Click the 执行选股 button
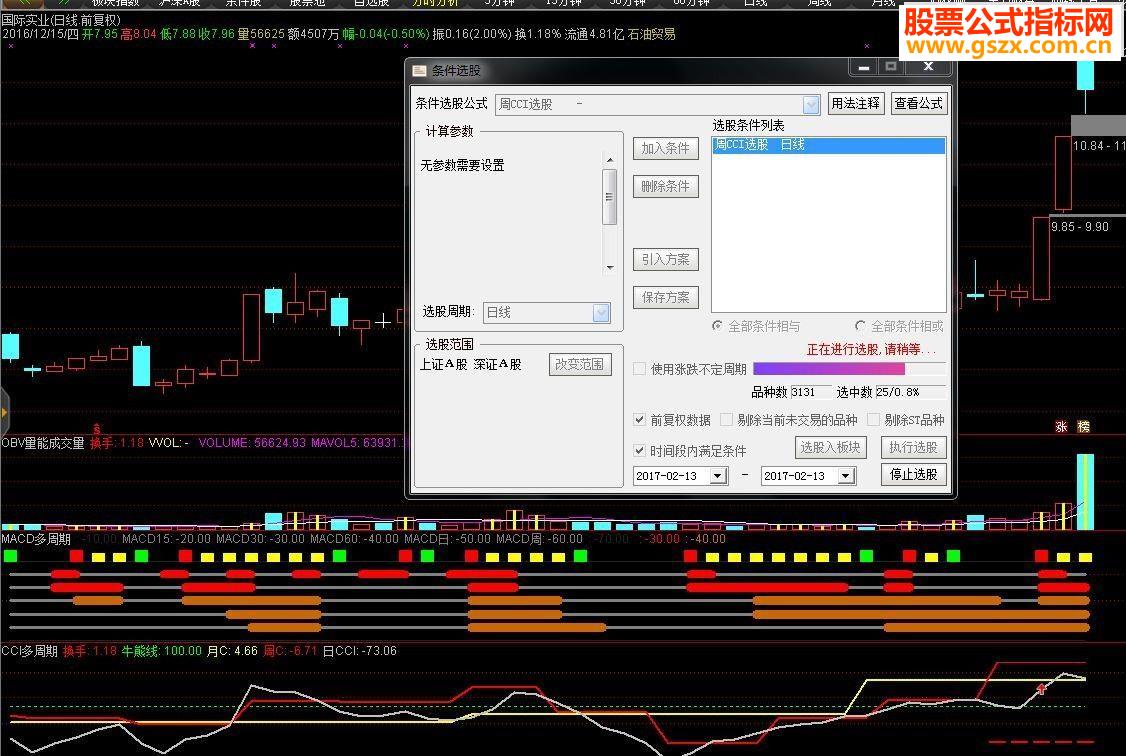 [913, 447]
